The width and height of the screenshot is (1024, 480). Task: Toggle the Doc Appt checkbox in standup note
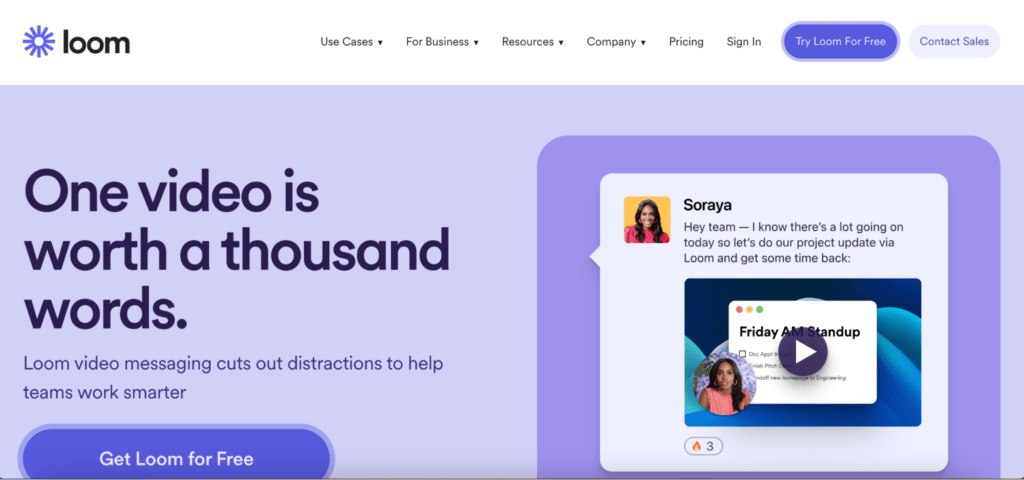click(x=743, y=354)
